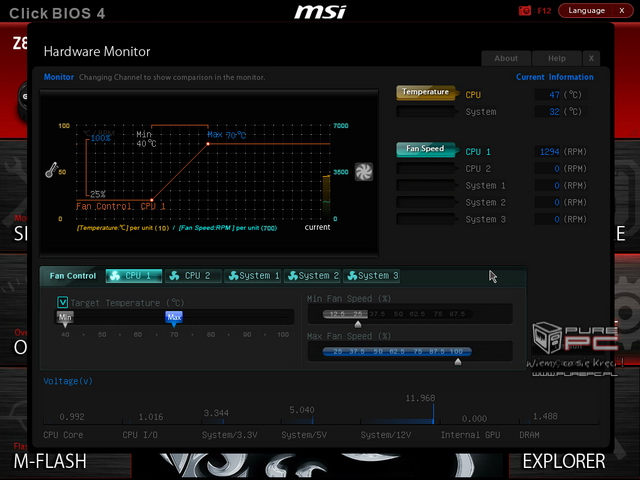This screenshot has height=480, width=640.
Task: Click the Monitor heading label
Action: 59,77
